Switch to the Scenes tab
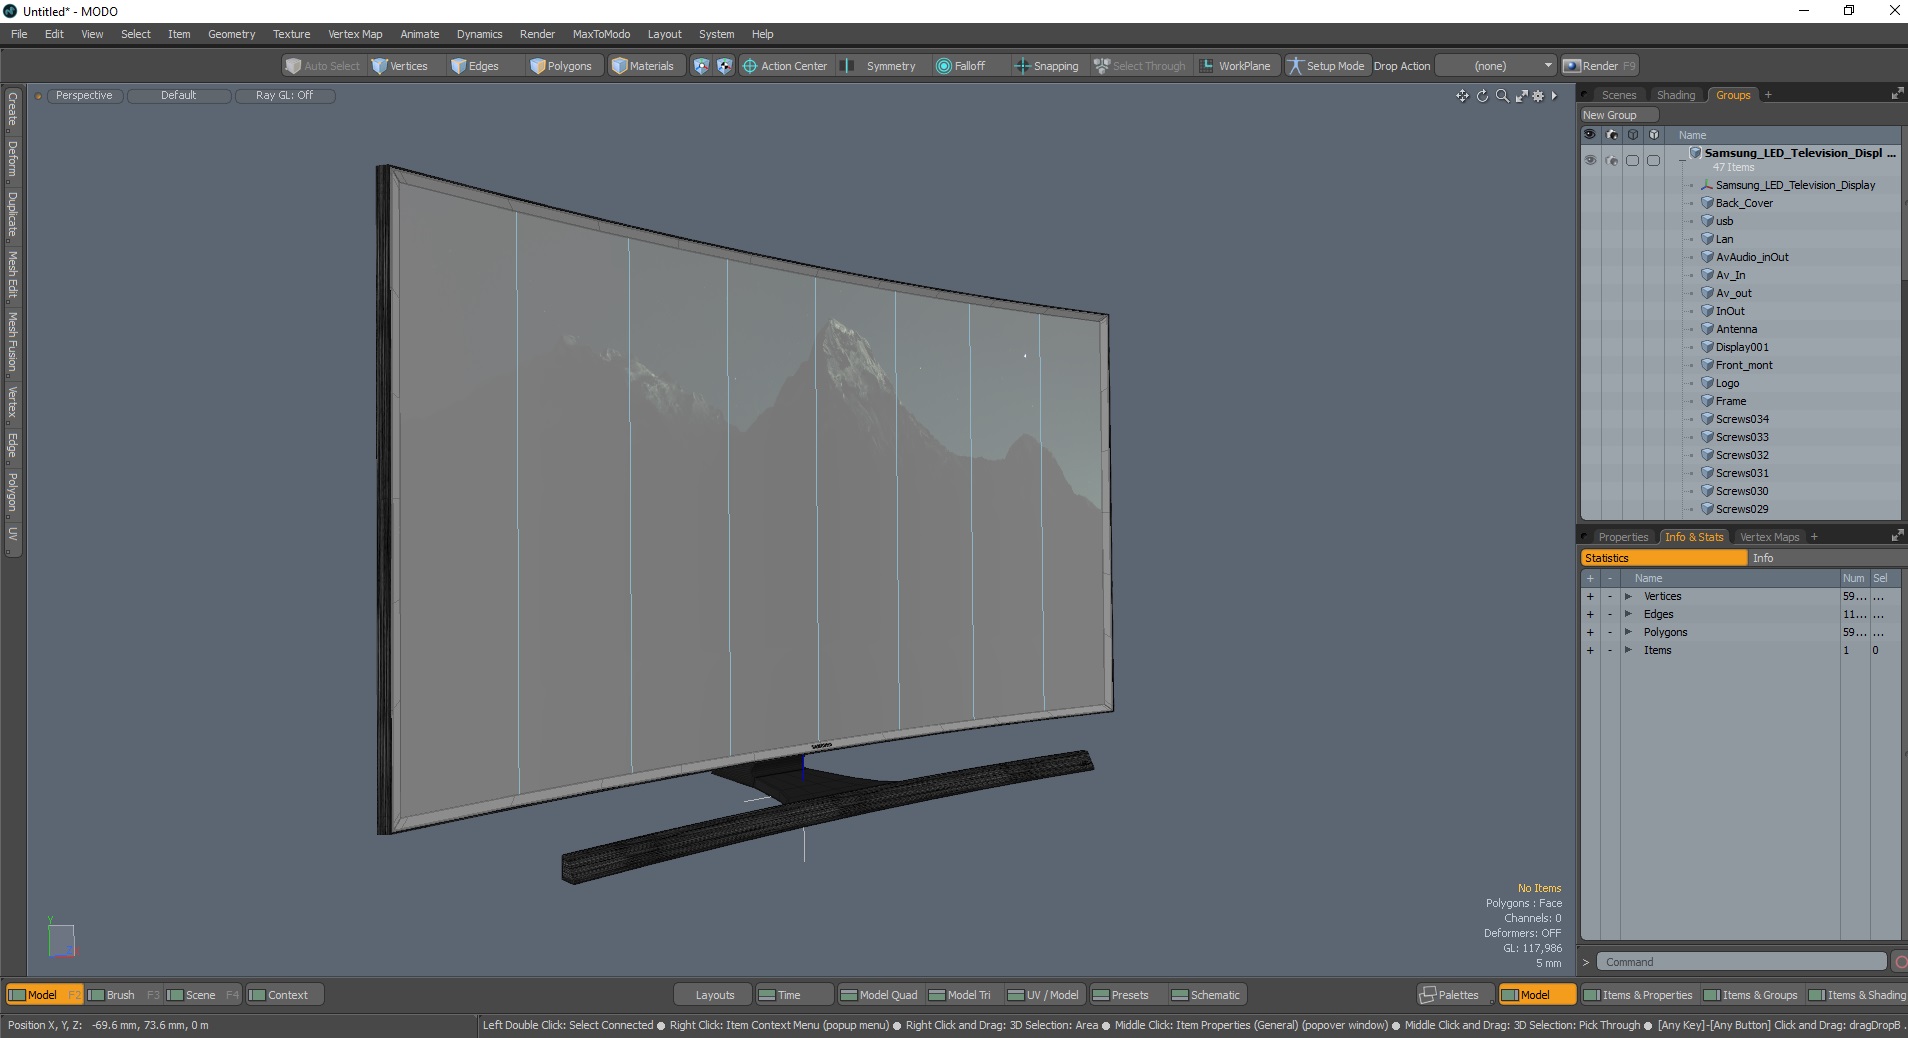This screenshot has width=1908, height=1038. (x=1618, y=95)
